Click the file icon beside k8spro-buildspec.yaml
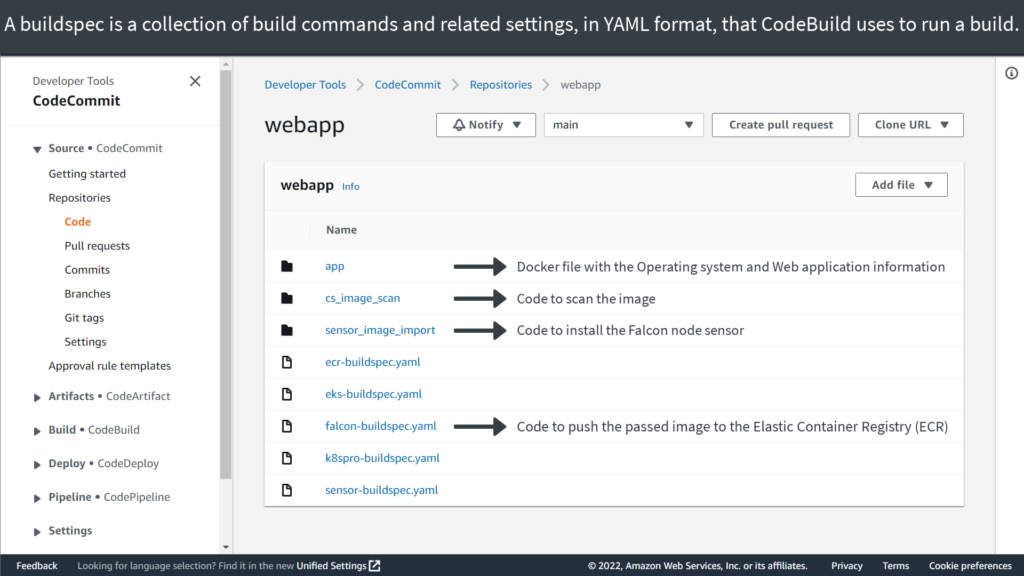1024x576 pixels. coord(287,458)
